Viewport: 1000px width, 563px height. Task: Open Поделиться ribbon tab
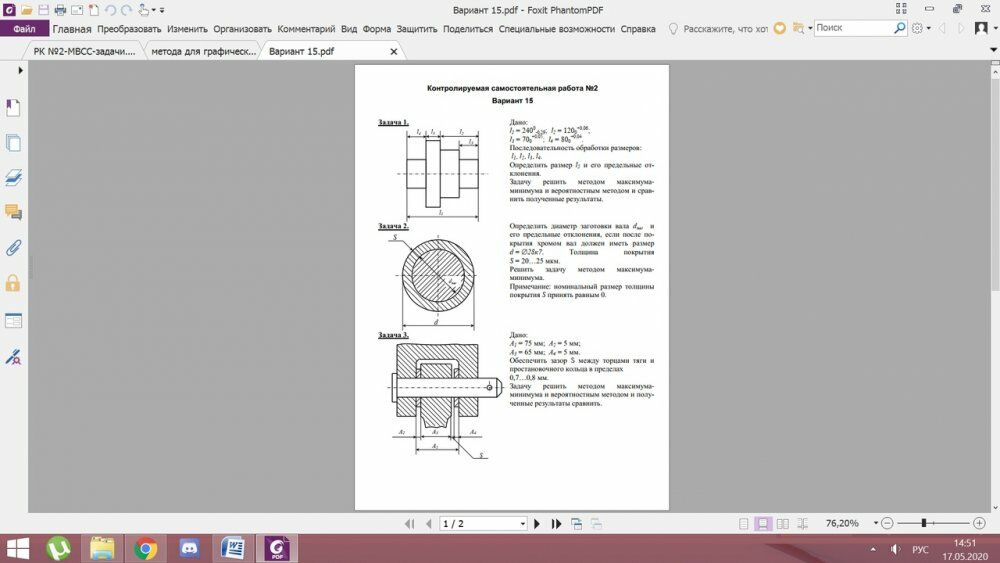coord(467,29)
